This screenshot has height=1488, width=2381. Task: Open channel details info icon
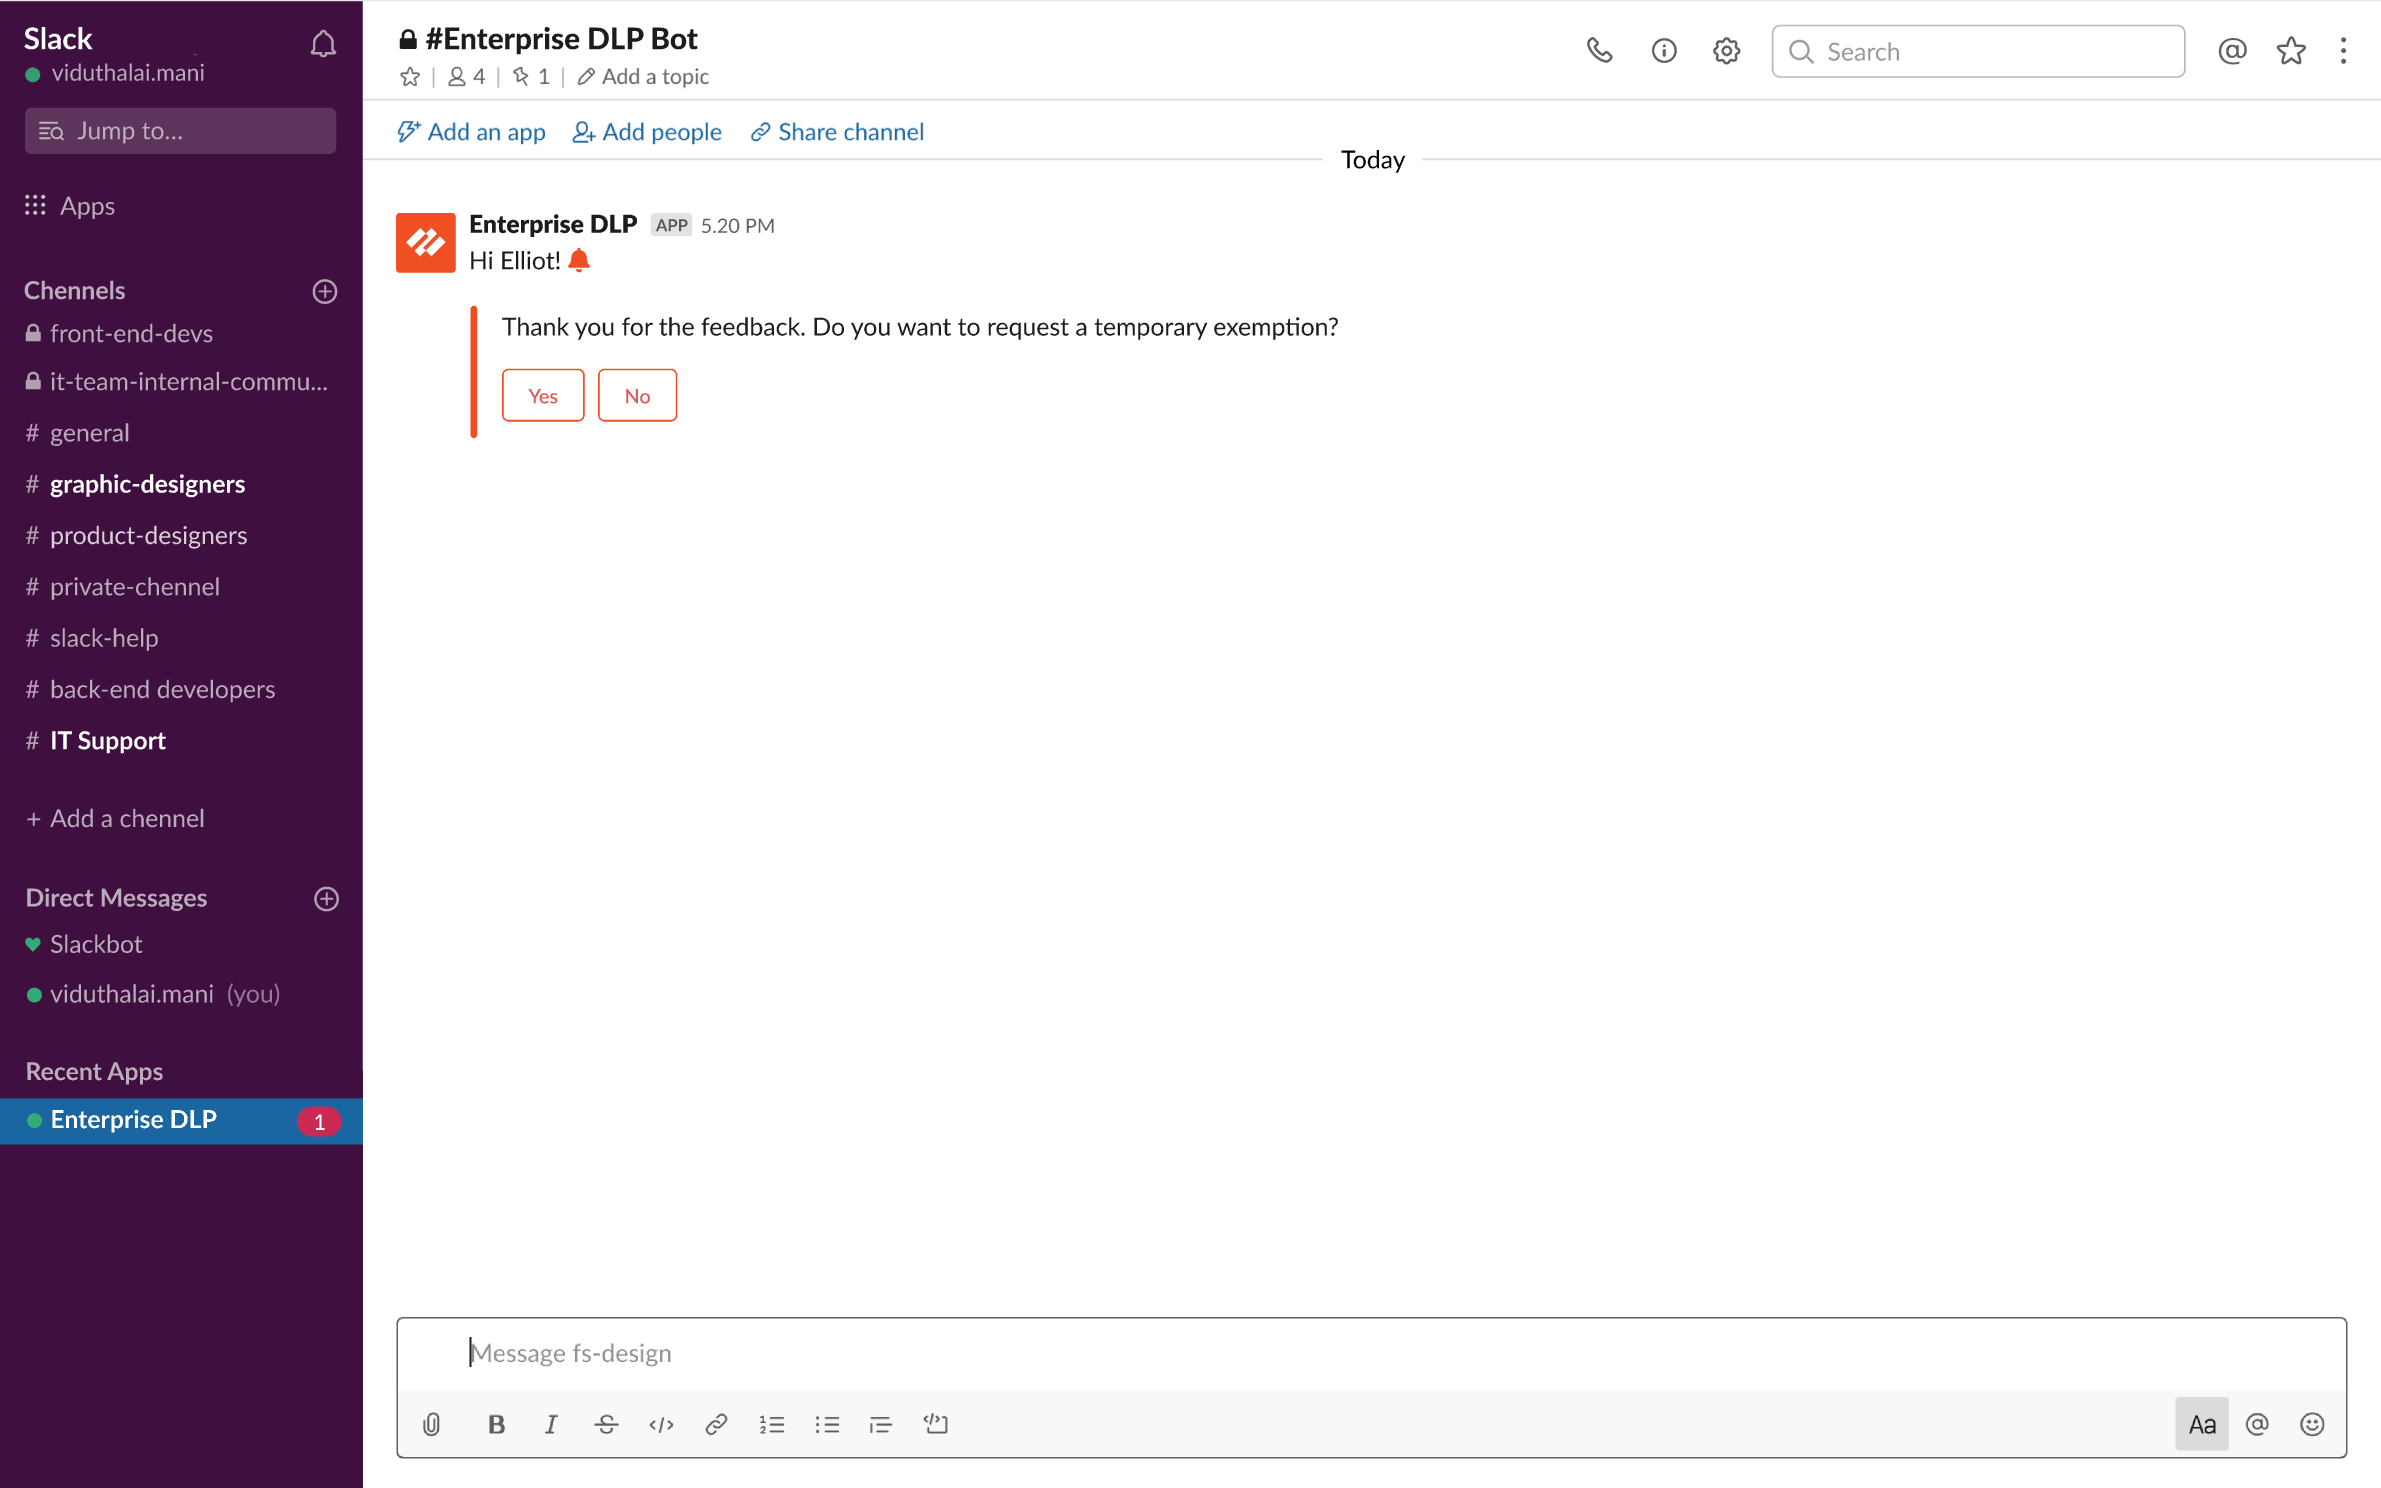click(1663, 51)
